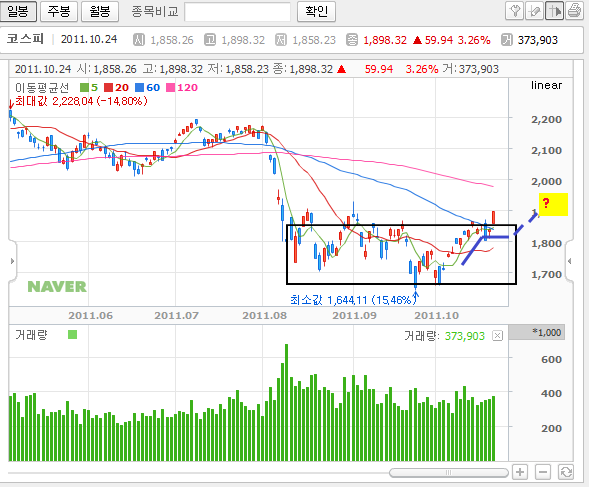Click the high price 고 icon
Screen dimensions: 591x487
point(210,40)
